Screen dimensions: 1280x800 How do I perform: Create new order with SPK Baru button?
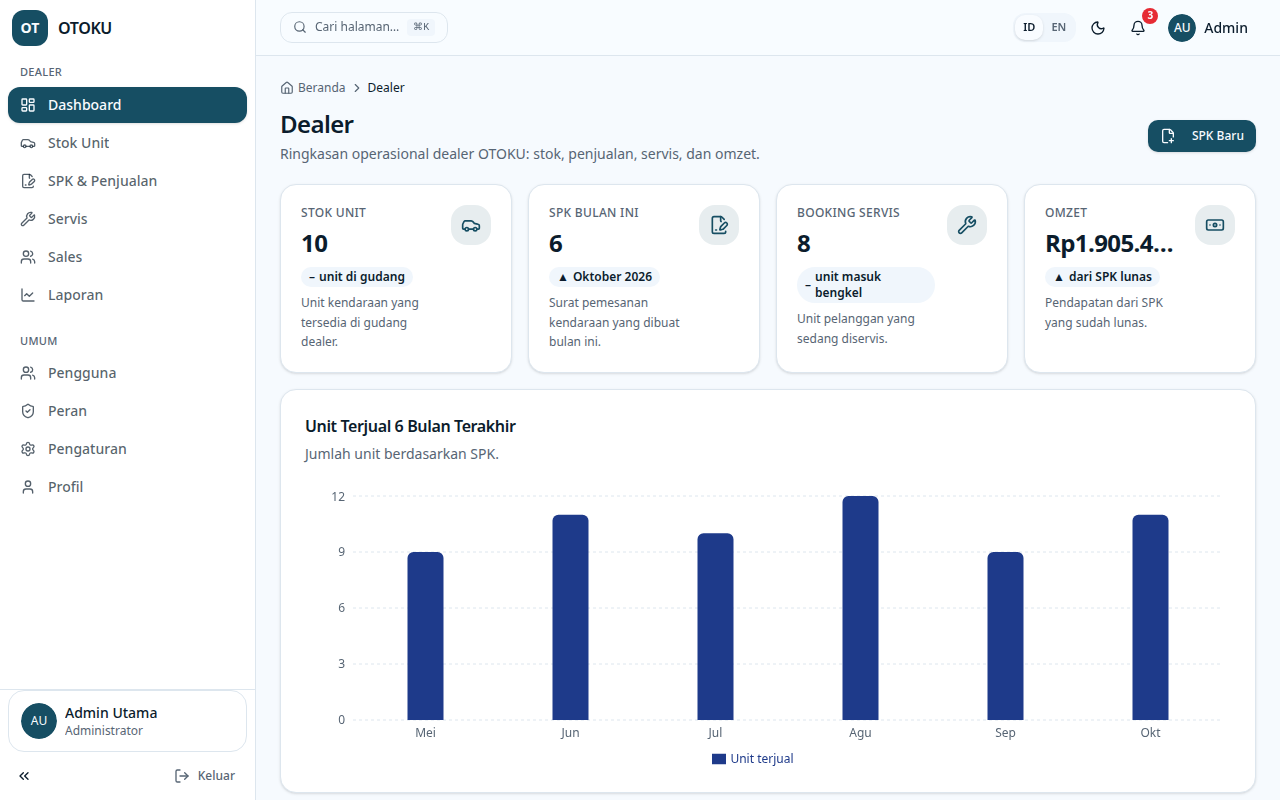tap(1202, 136)
